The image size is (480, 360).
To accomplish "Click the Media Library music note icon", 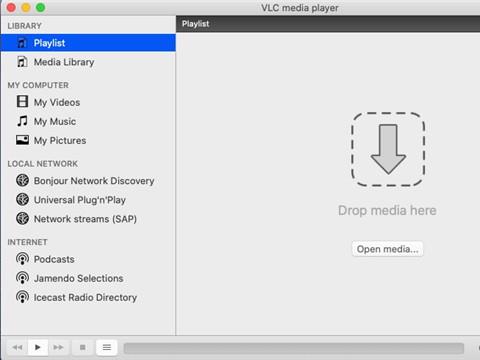I will (x=22, y=62).
